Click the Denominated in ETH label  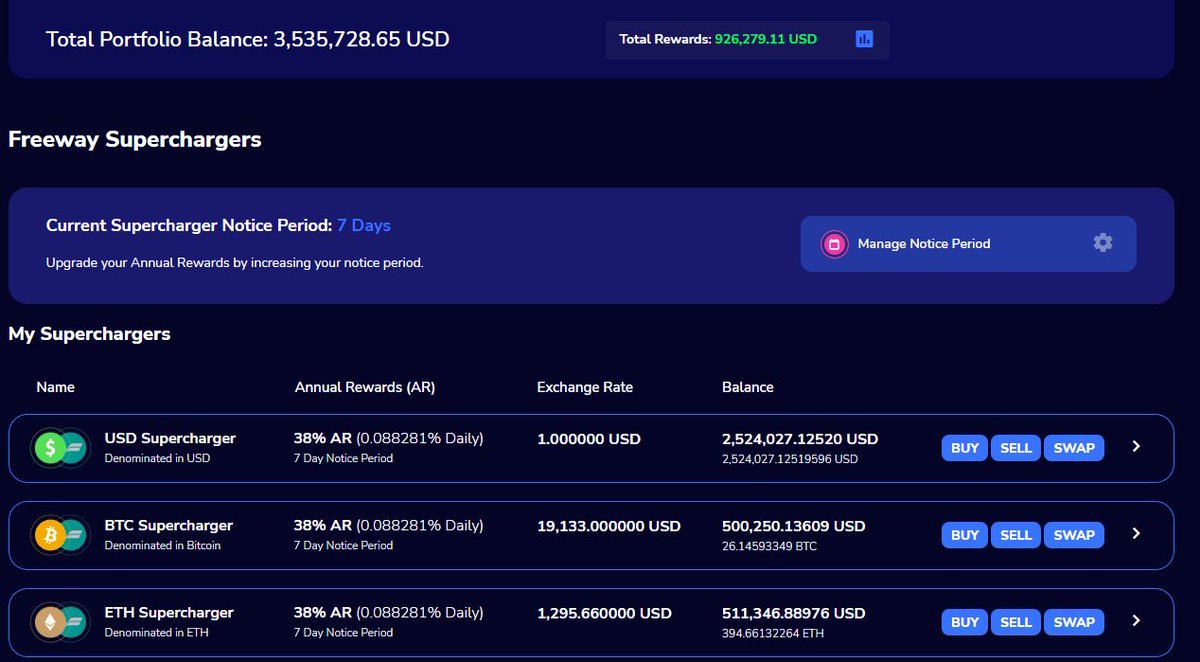(157, 633)
